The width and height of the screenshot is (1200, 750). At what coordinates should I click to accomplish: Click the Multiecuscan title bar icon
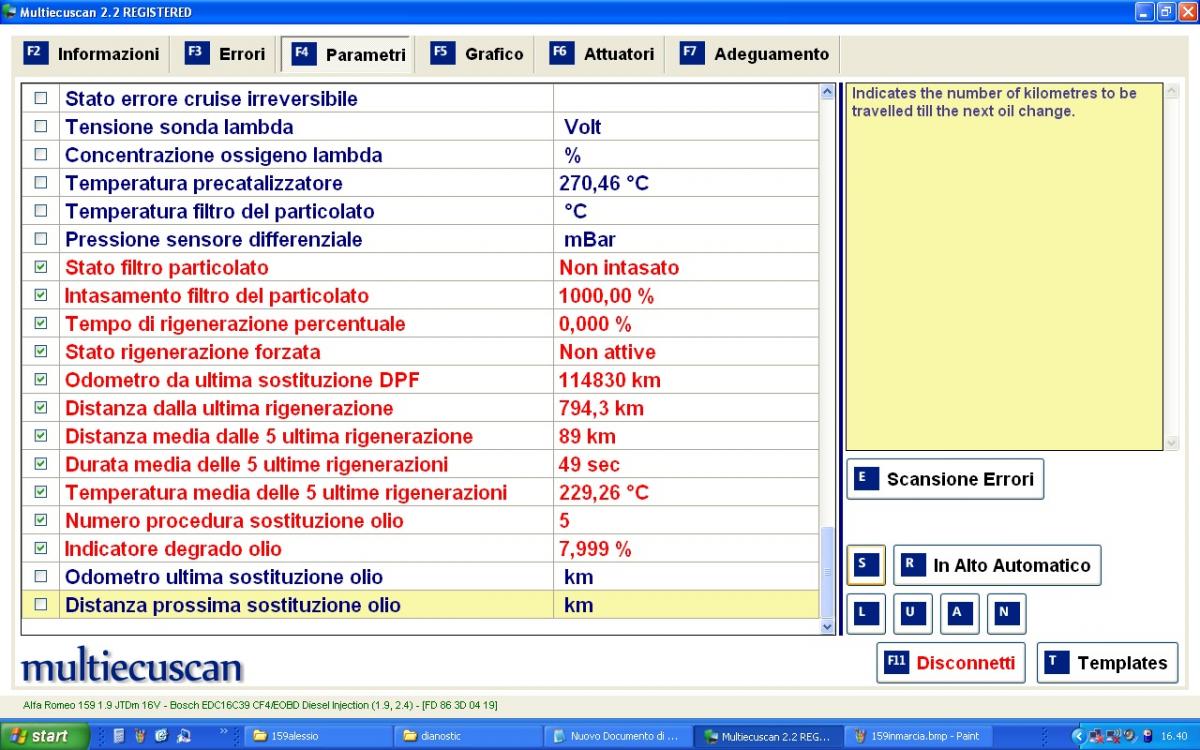[x=10, y=12]
